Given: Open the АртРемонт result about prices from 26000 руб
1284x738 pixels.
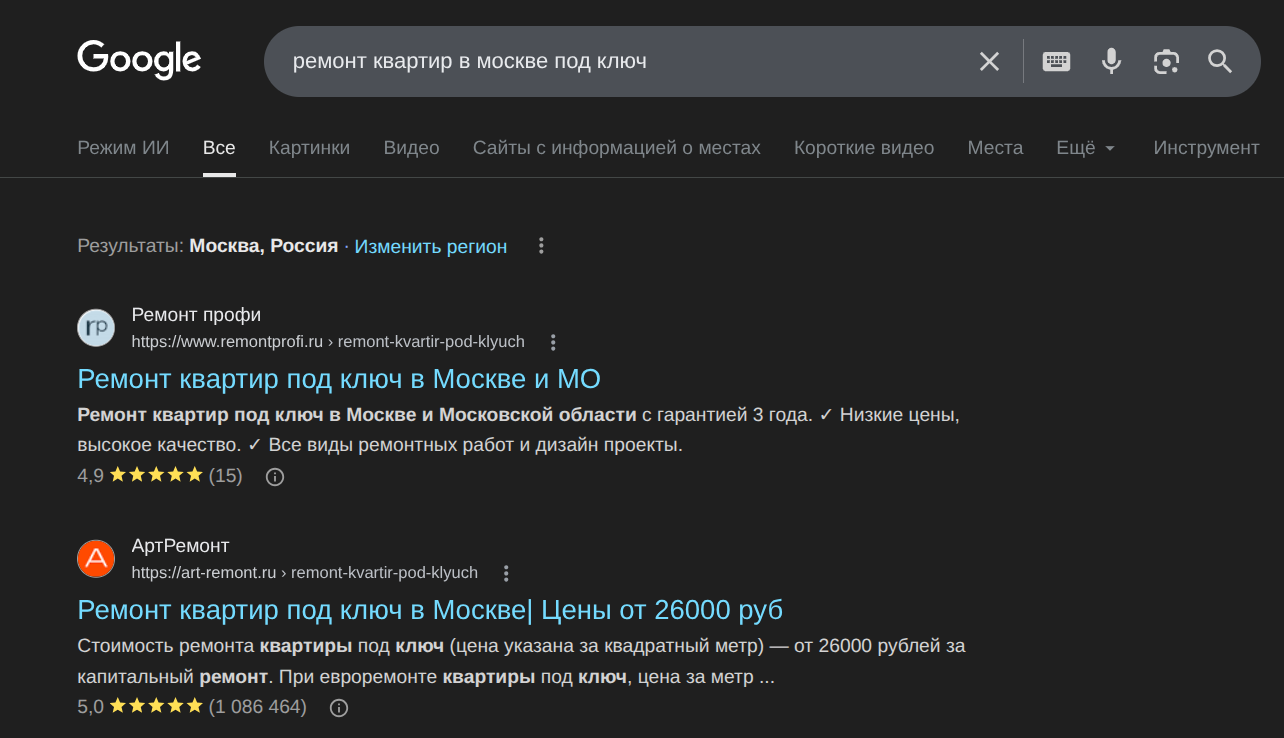Looking at the screenshot, I should point(430,609).
